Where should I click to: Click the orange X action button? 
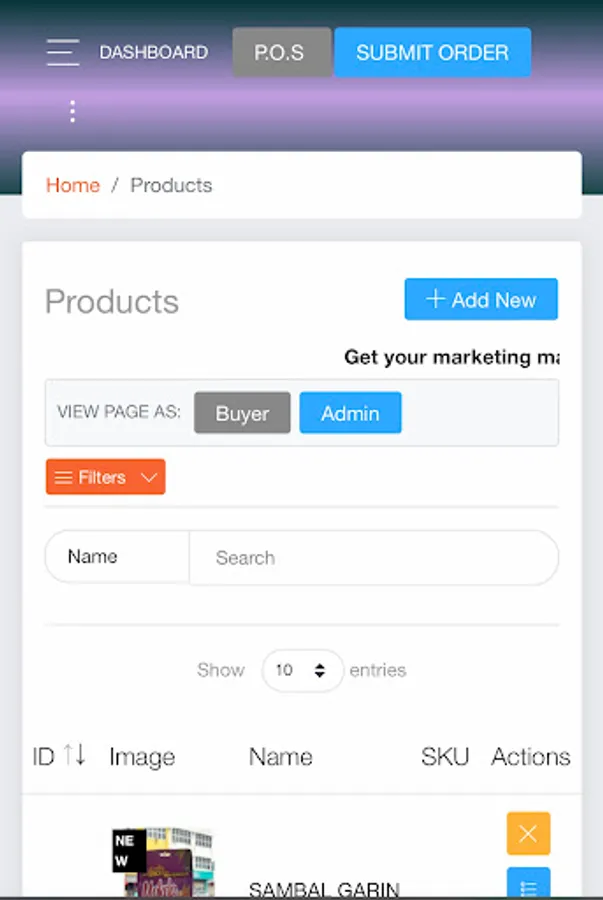click(528, 834)
